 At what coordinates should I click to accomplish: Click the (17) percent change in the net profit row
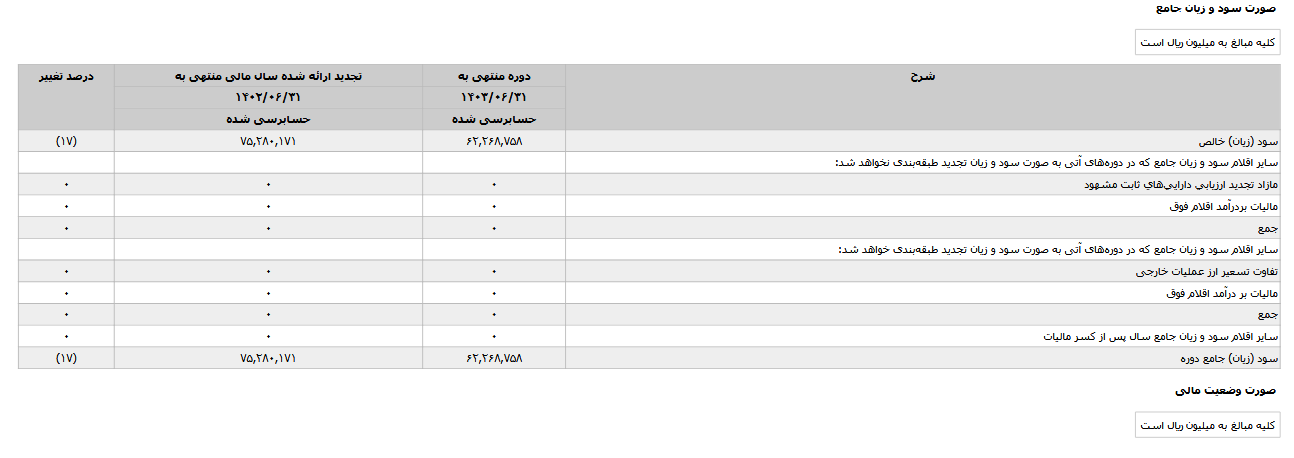point(66,141)
